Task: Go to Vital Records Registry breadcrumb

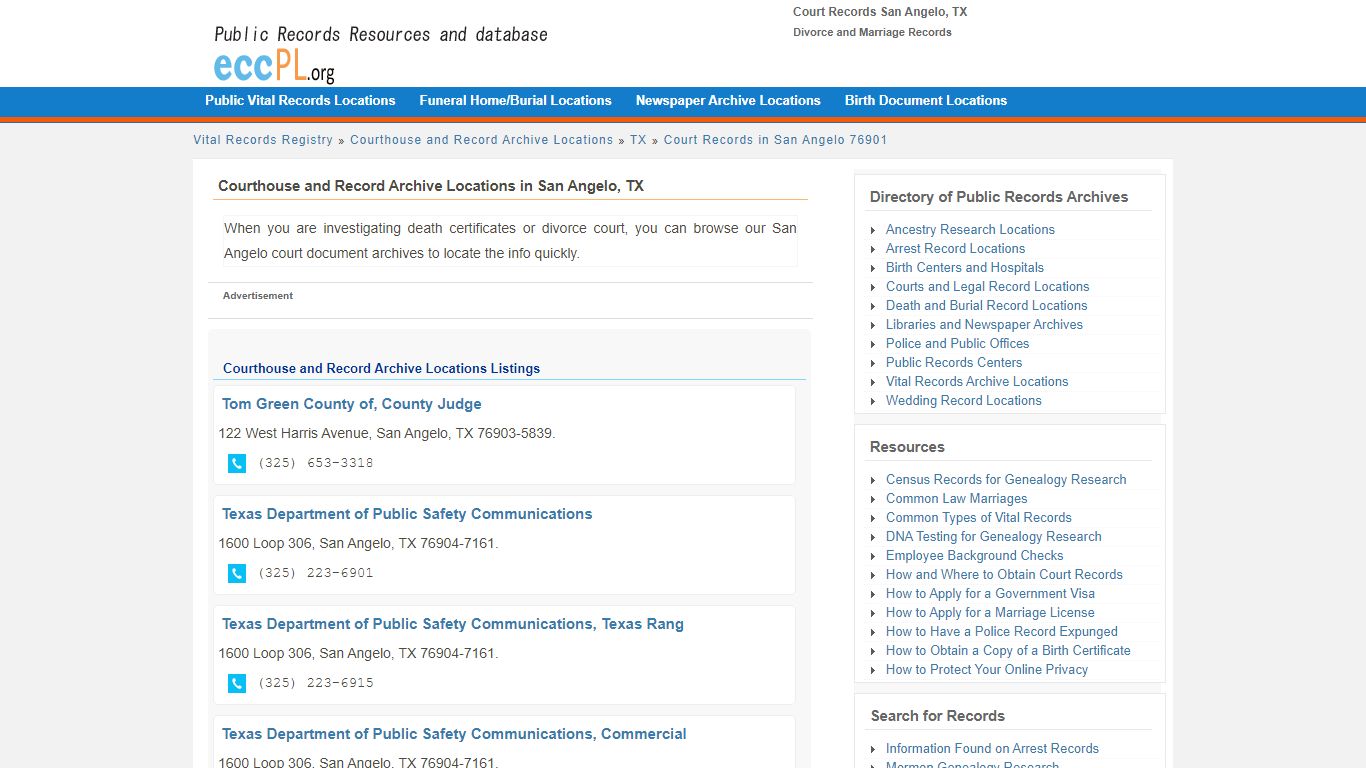Action: point(263,140)
